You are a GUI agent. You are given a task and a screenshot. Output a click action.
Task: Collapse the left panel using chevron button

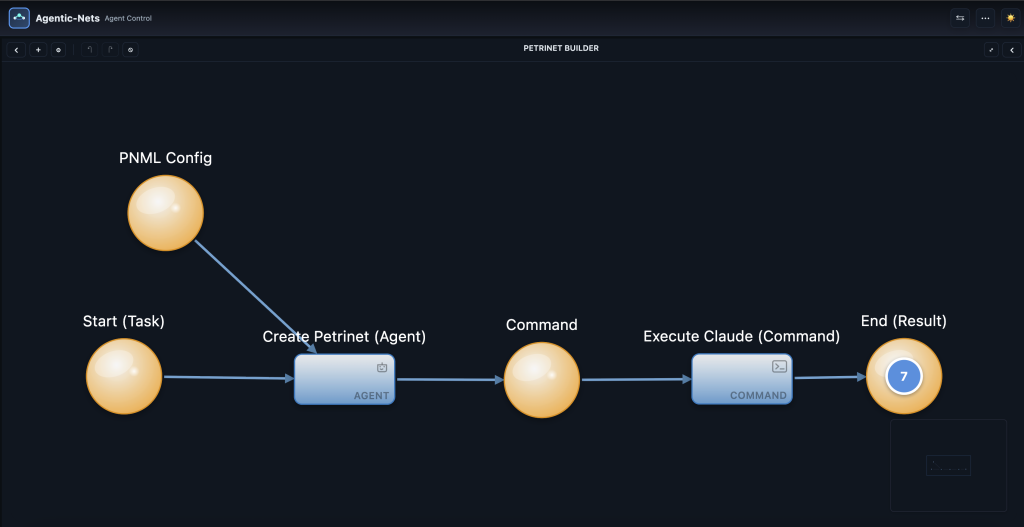[16, 49]
